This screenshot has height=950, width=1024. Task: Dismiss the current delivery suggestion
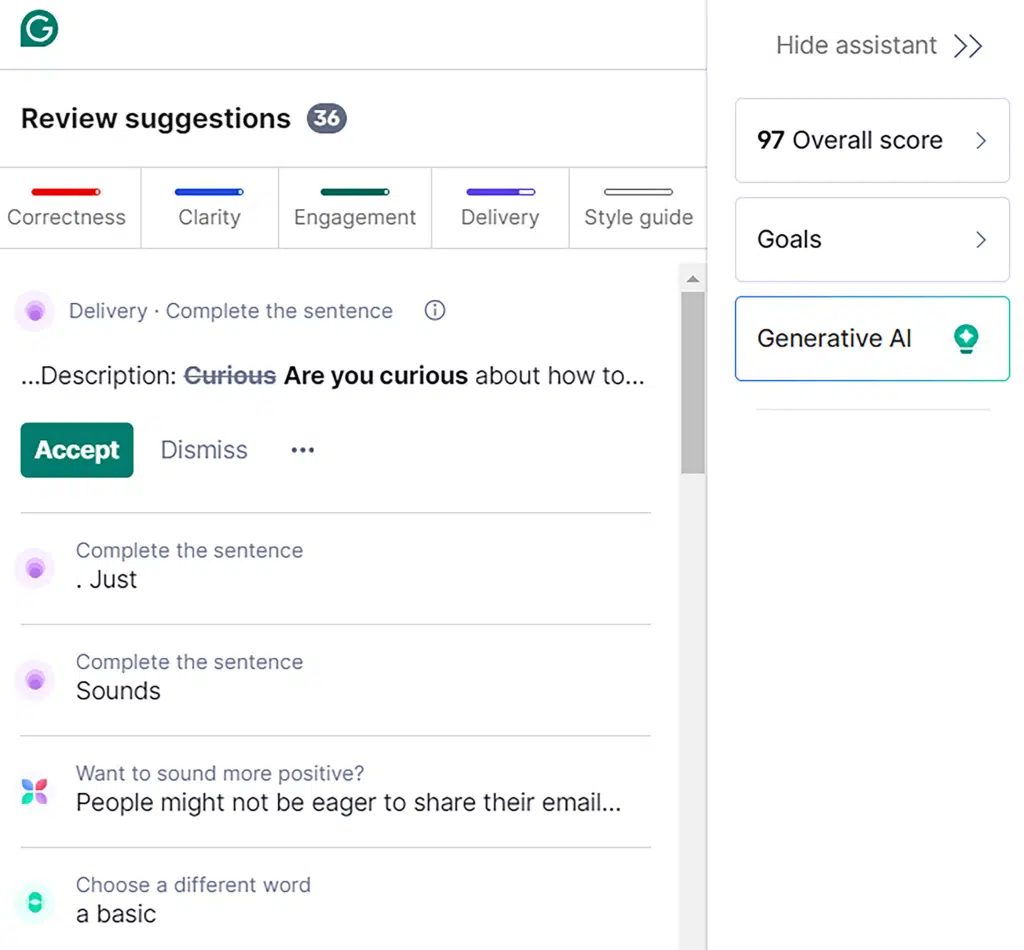[x=204, y=450]
